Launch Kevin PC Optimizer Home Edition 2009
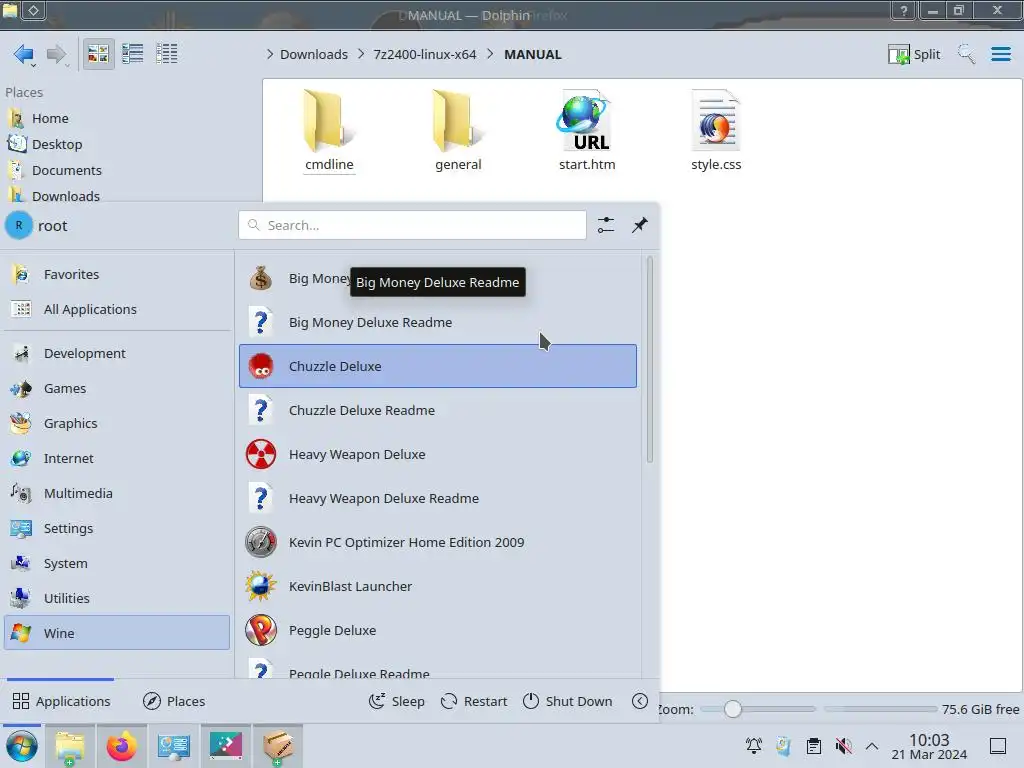The height and width of the screenshot is (768, 1024). (x=438, y=542)
